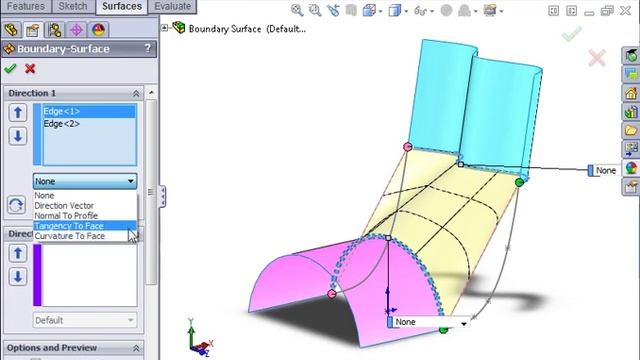Switch to the Surfaces tab
The height and width of the screenshot is (360, 640).
[x=122, y=6]
